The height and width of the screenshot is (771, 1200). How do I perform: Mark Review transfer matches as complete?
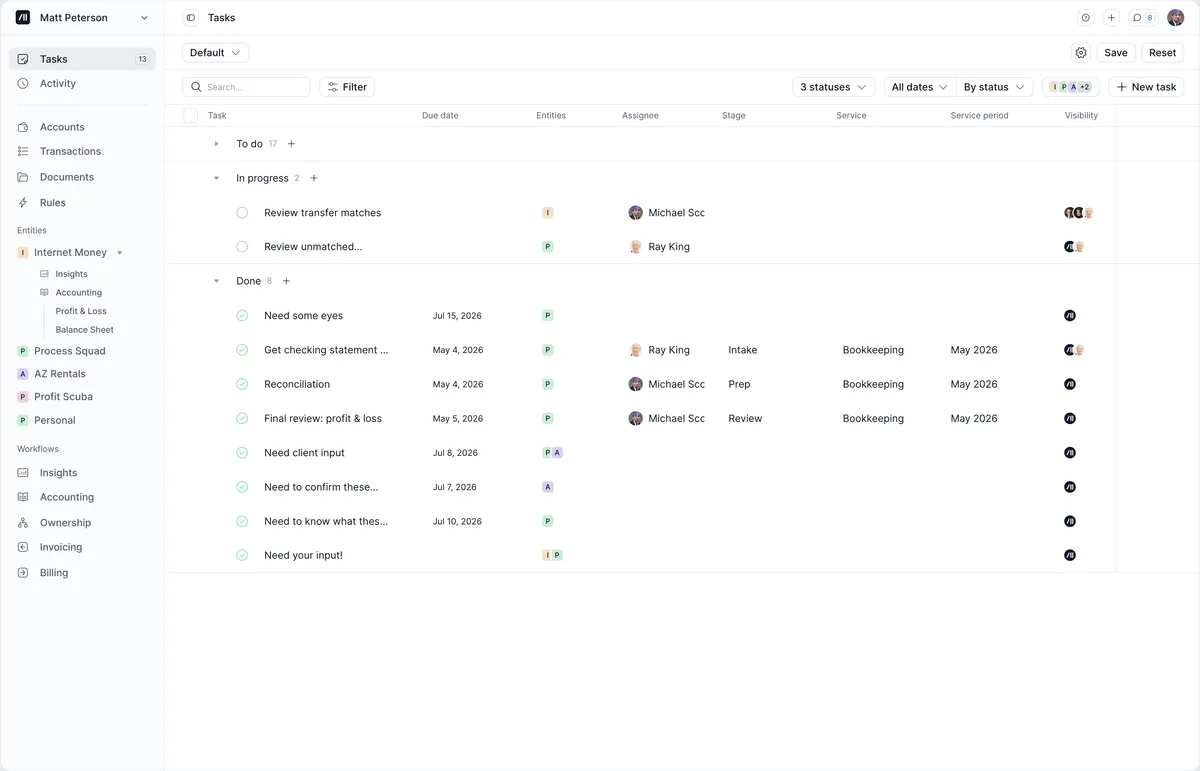[242, 213]
